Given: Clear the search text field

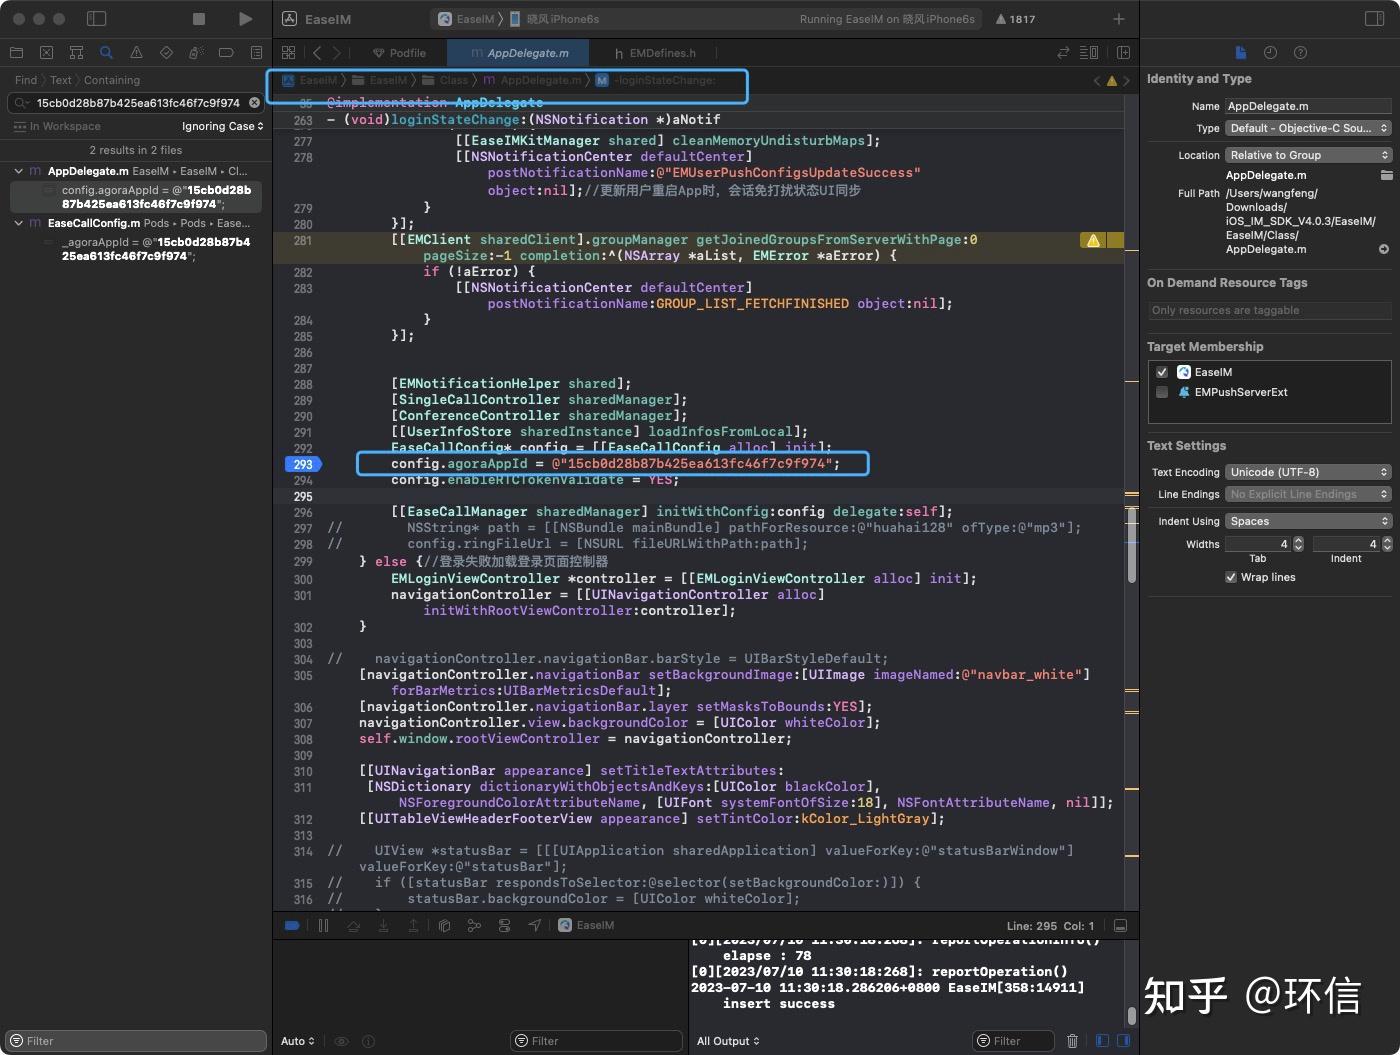Looking at the screenshot, I should 254,102.
